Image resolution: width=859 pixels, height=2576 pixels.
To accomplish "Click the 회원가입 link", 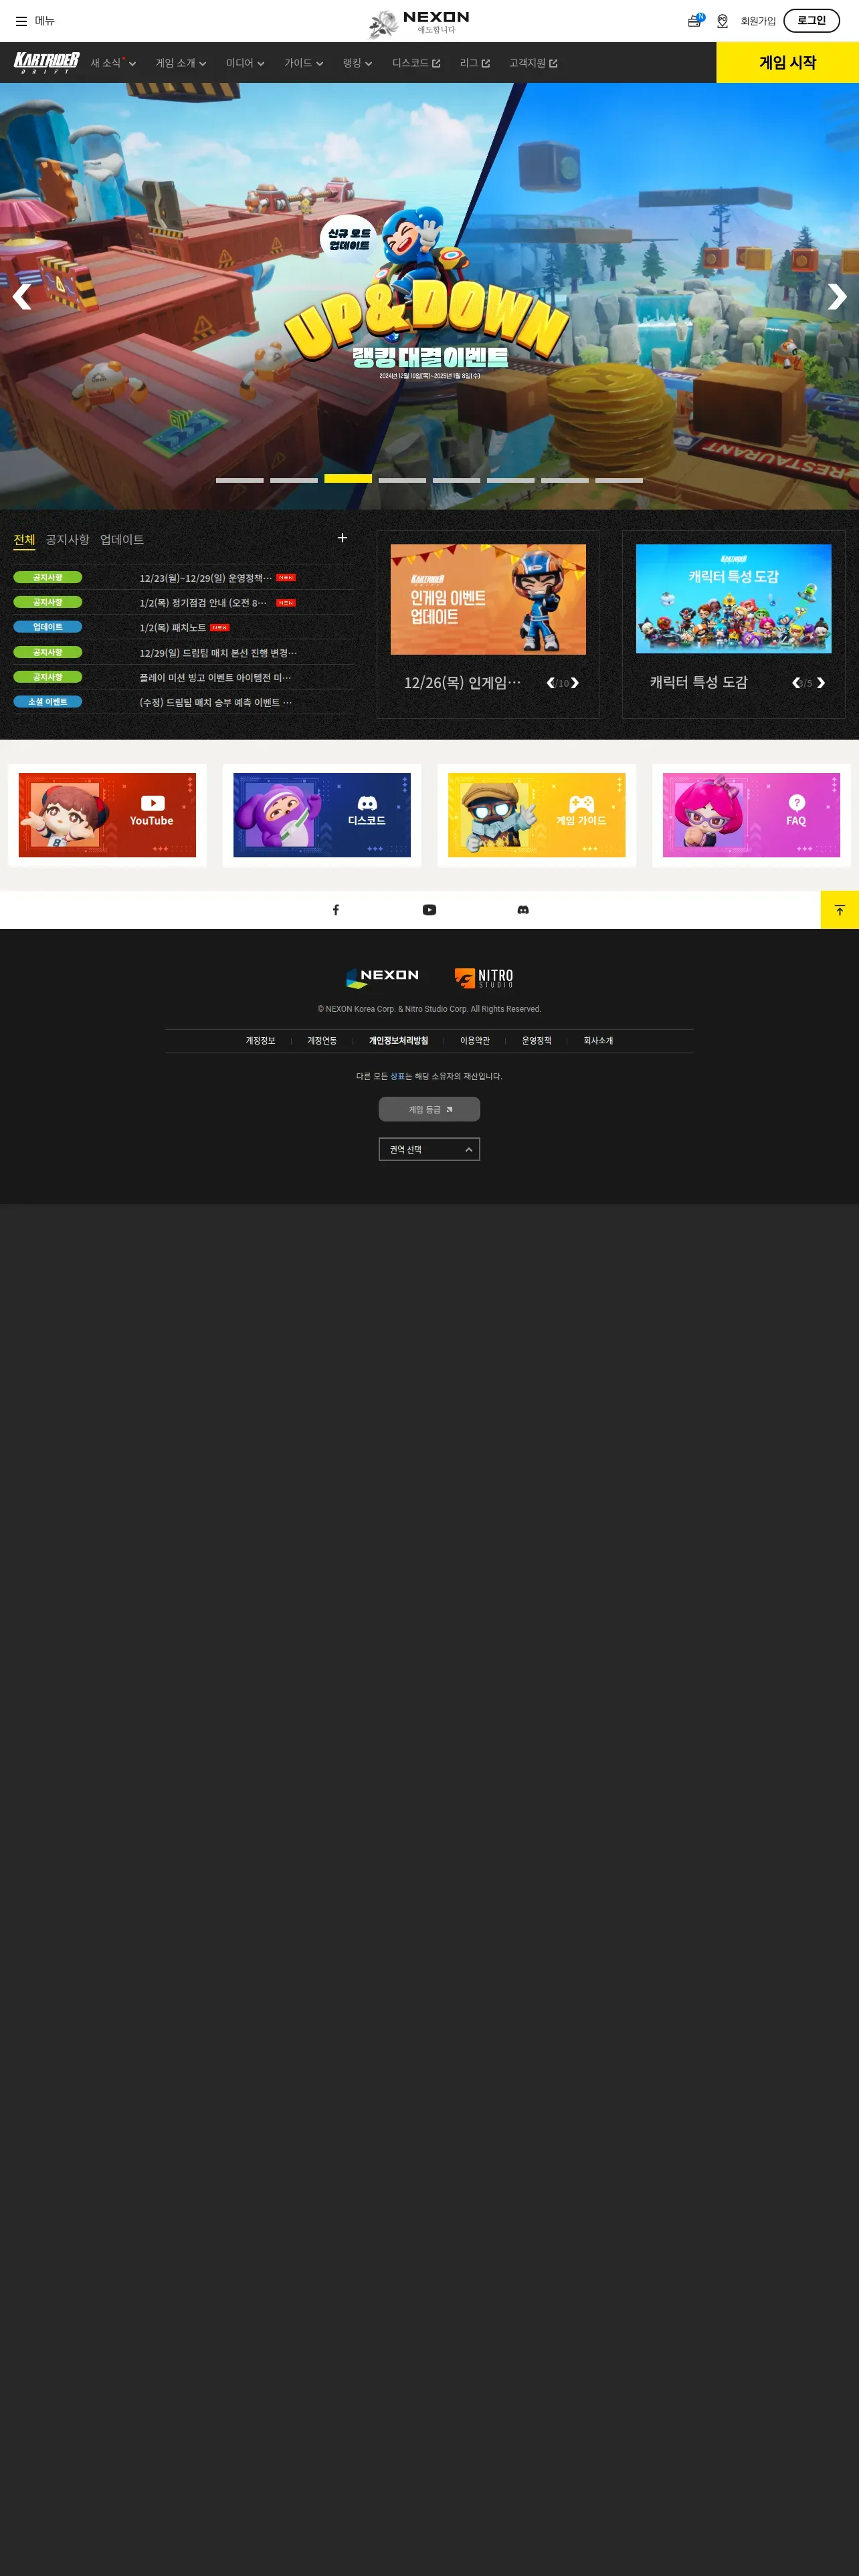I will click(x=758, y=21).
